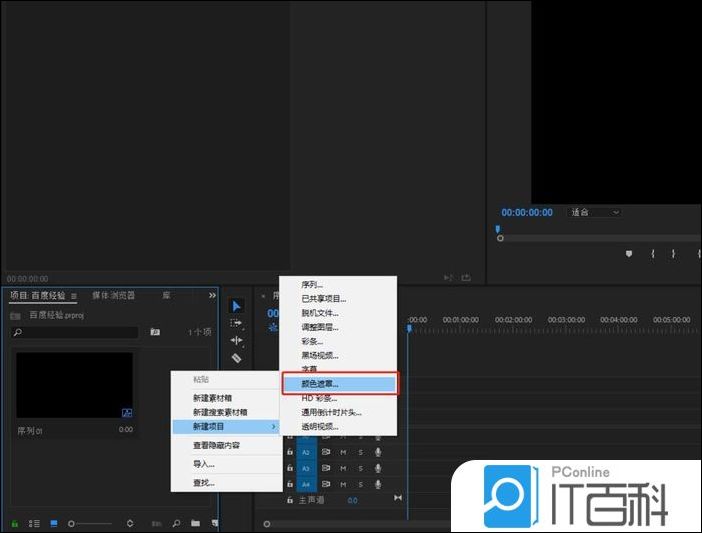This screenshot has width=702, height=533.
Task: Mute audio track A2
Action: click(x=343, y=451)
